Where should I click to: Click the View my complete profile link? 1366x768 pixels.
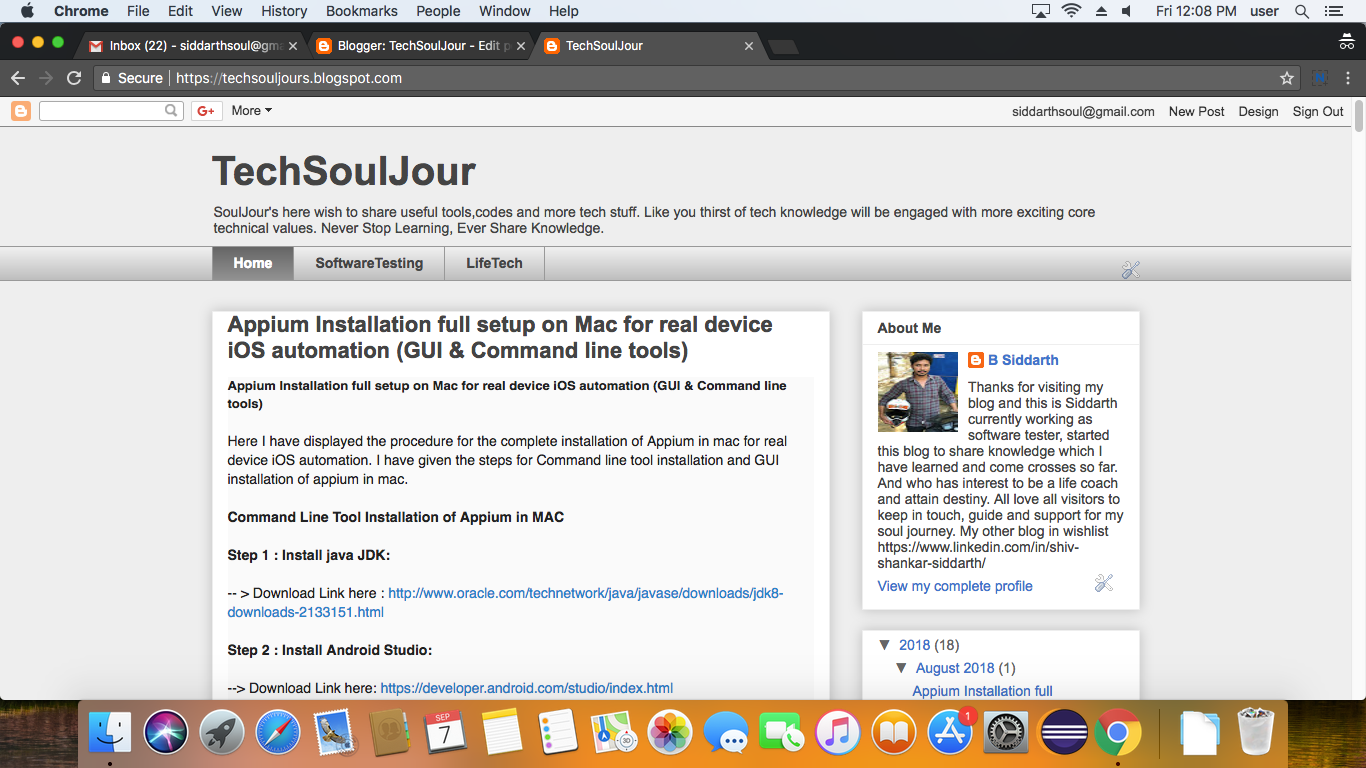[955, 586]
